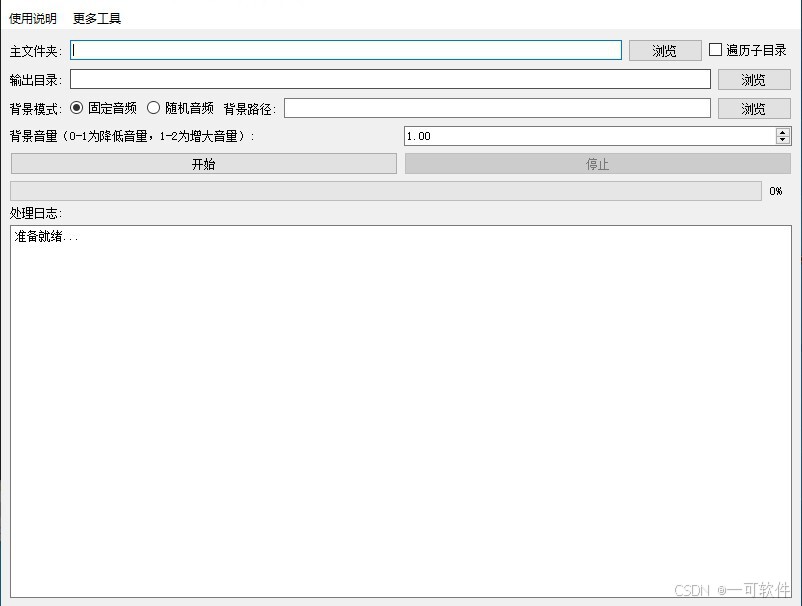Click the 准备就绪... log text

point(47,236)
